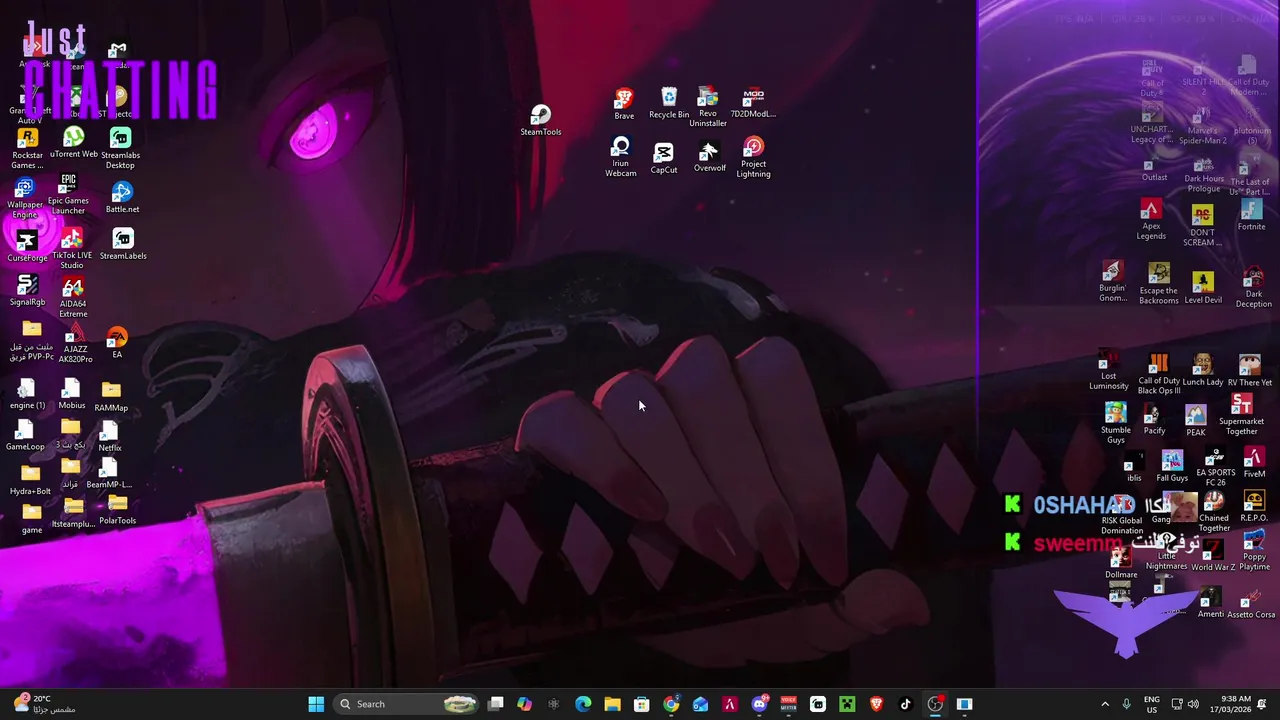Image resolution: width=1280 pixels, height=720 pixels.
Task: Open SignalRgb desktop shortcut
Action: pos(27,291)
